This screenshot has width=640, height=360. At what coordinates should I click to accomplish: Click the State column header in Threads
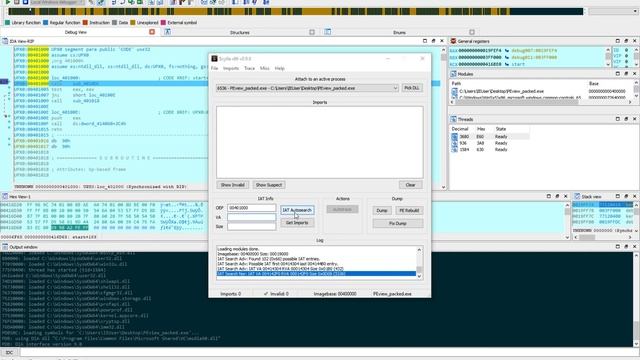(501, 129)
